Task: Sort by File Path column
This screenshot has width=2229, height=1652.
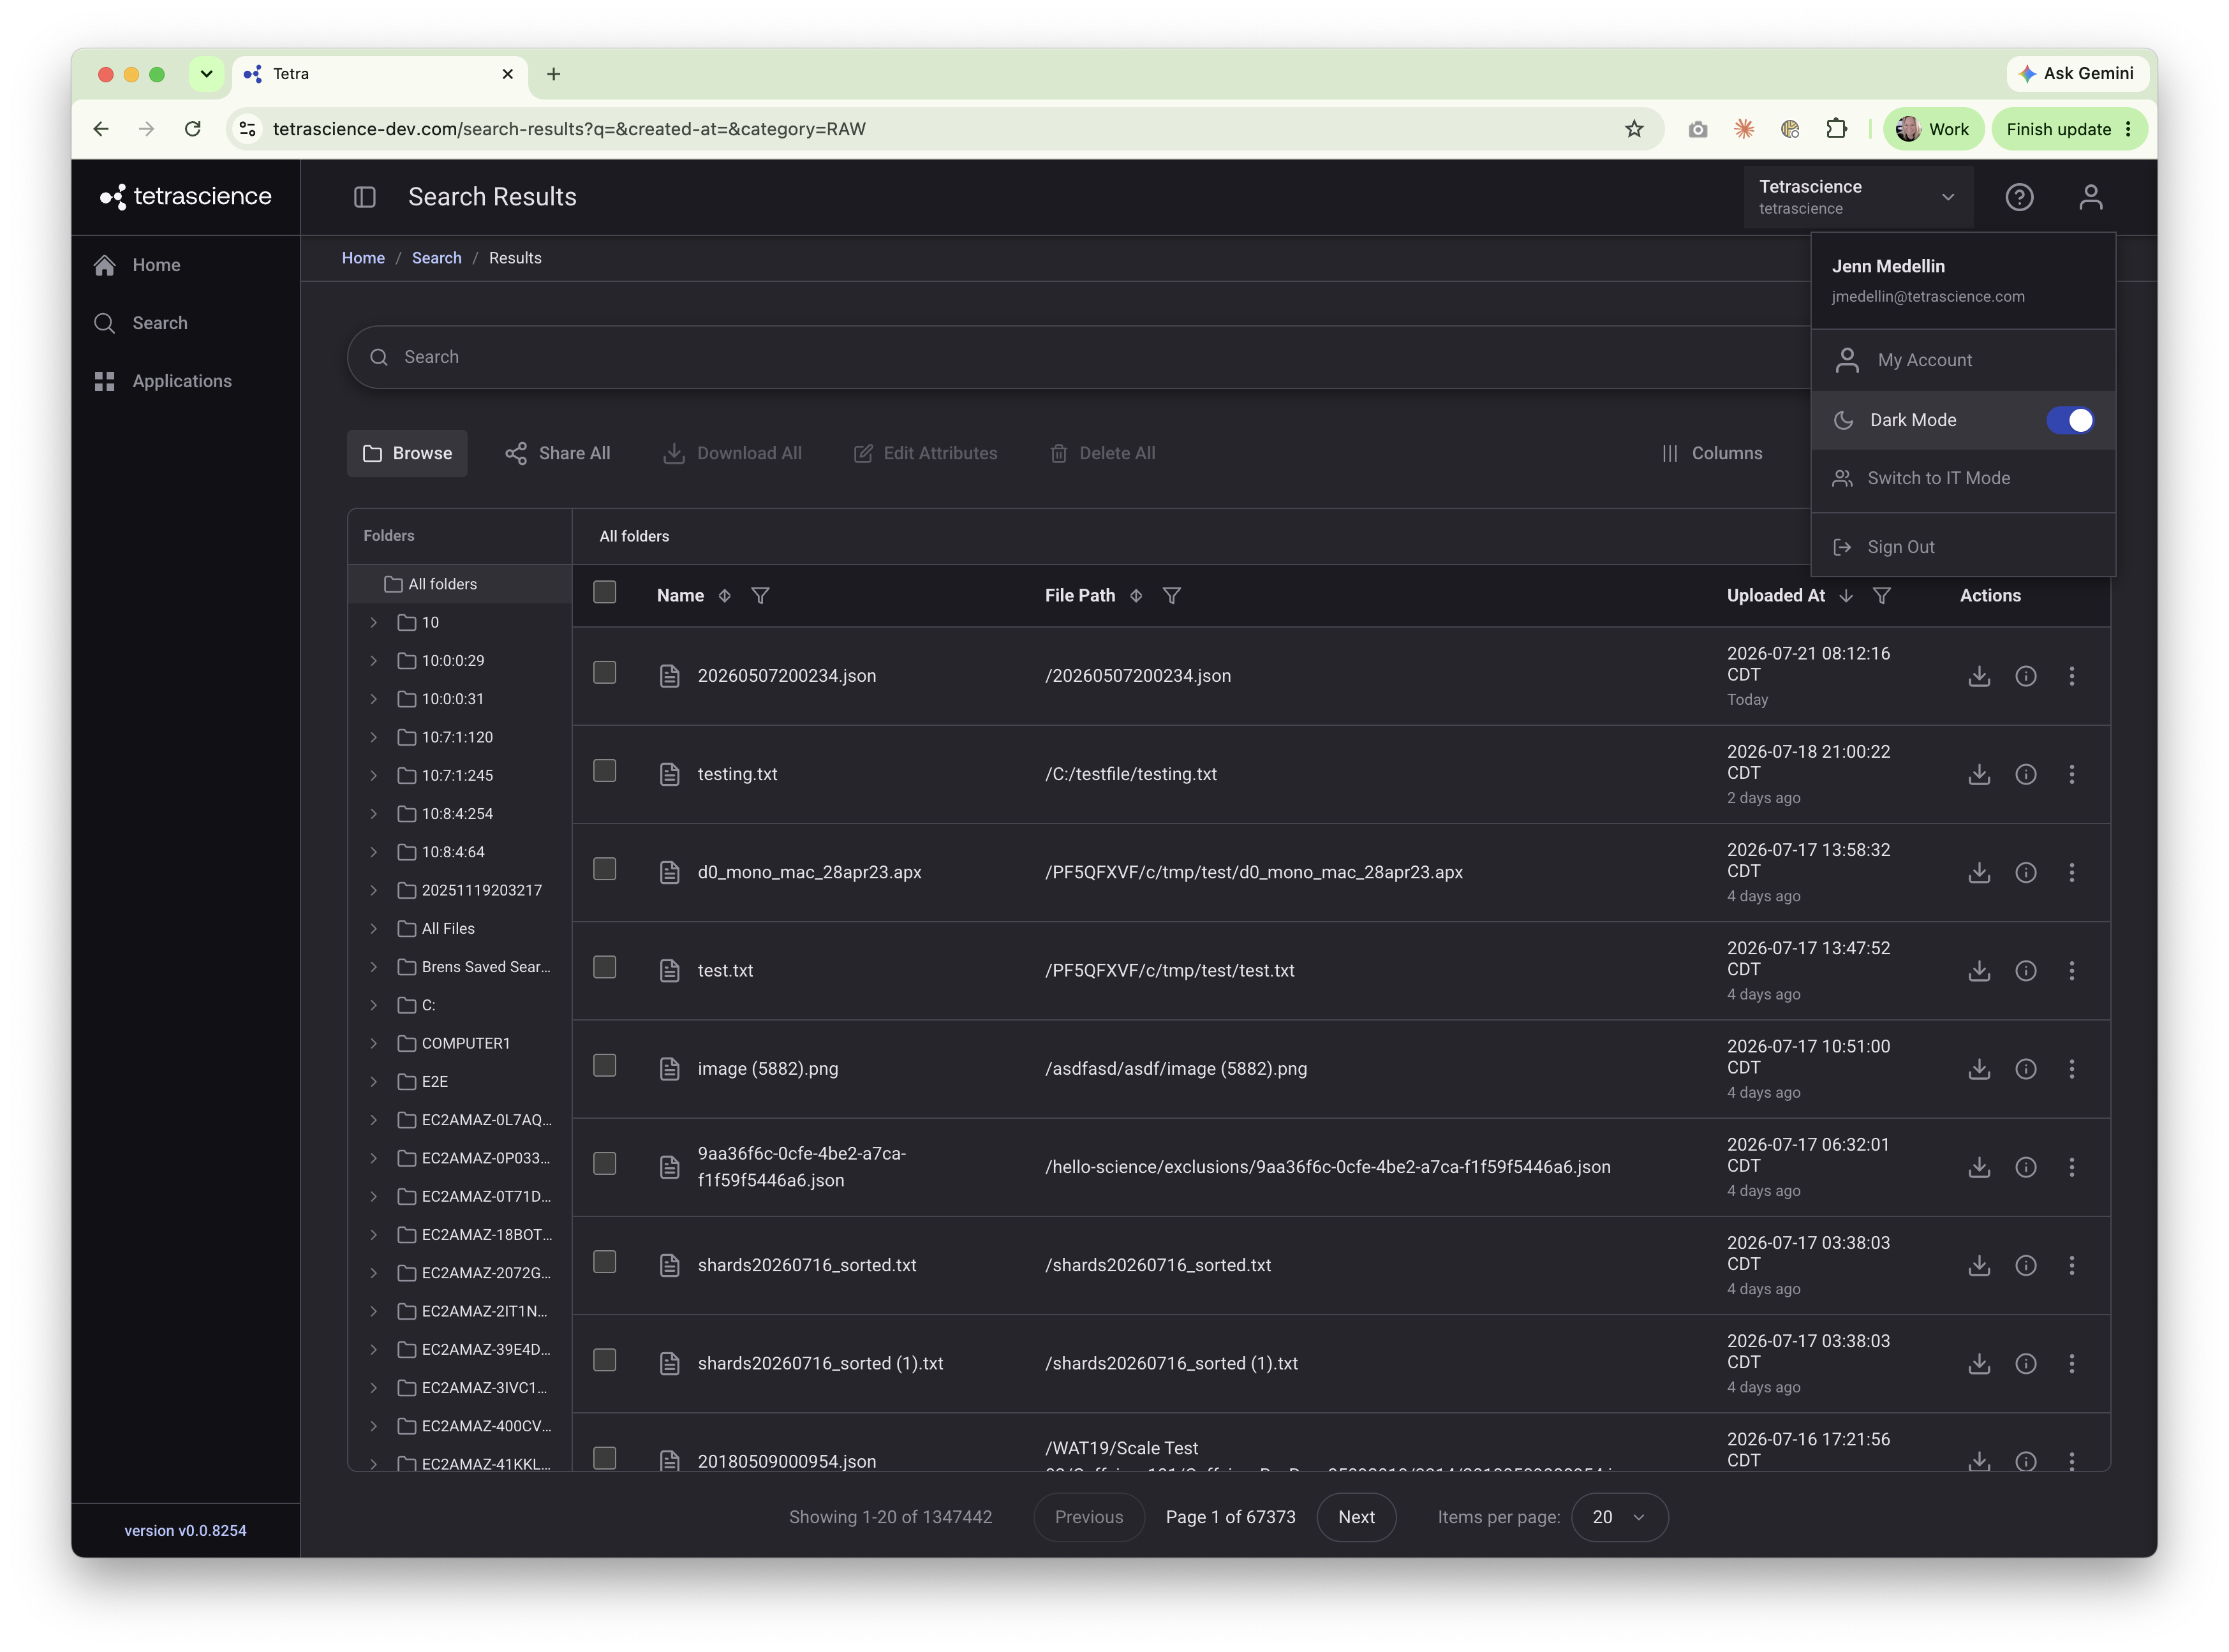Action: pos(1135,595)
